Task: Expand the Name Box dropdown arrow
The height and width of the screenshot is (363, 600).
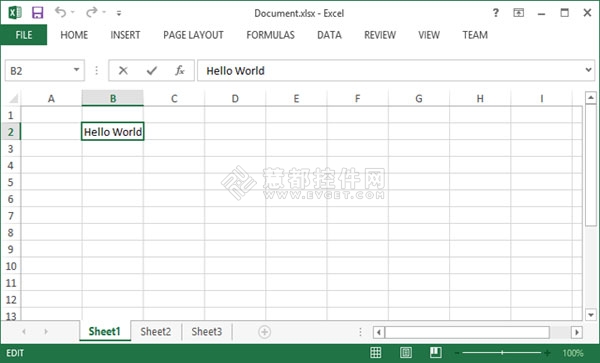Action: (x=77, y=70)
